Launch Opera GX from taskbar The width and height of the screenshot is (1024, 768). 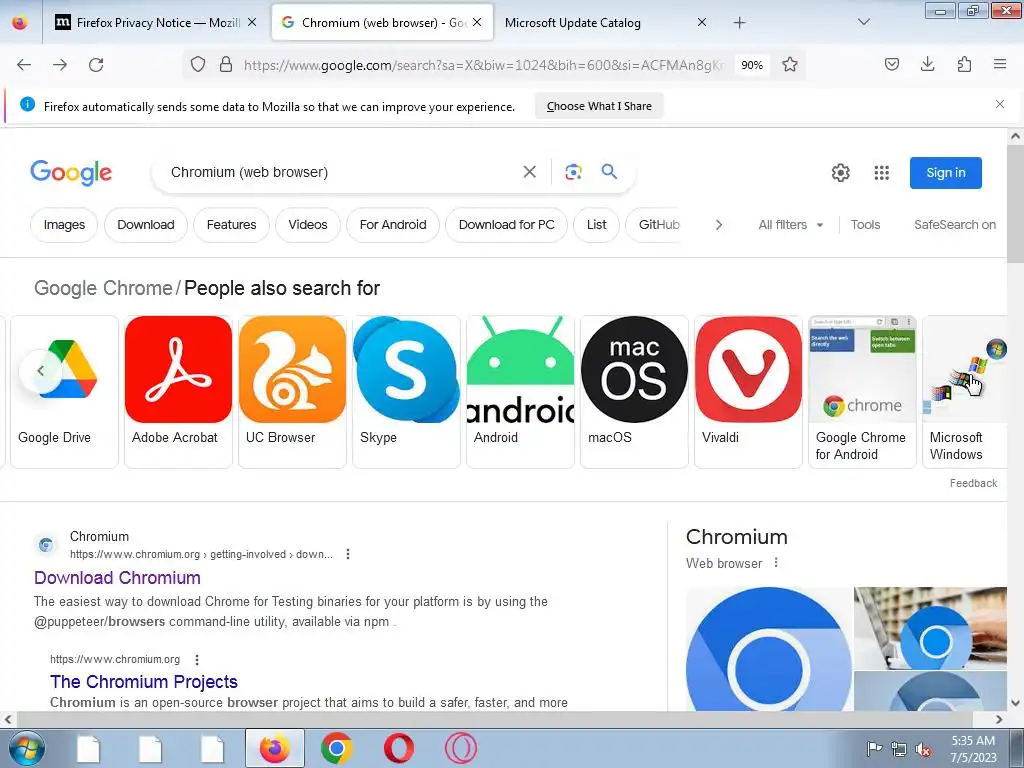pyautogui.click(x=460, y=748)
